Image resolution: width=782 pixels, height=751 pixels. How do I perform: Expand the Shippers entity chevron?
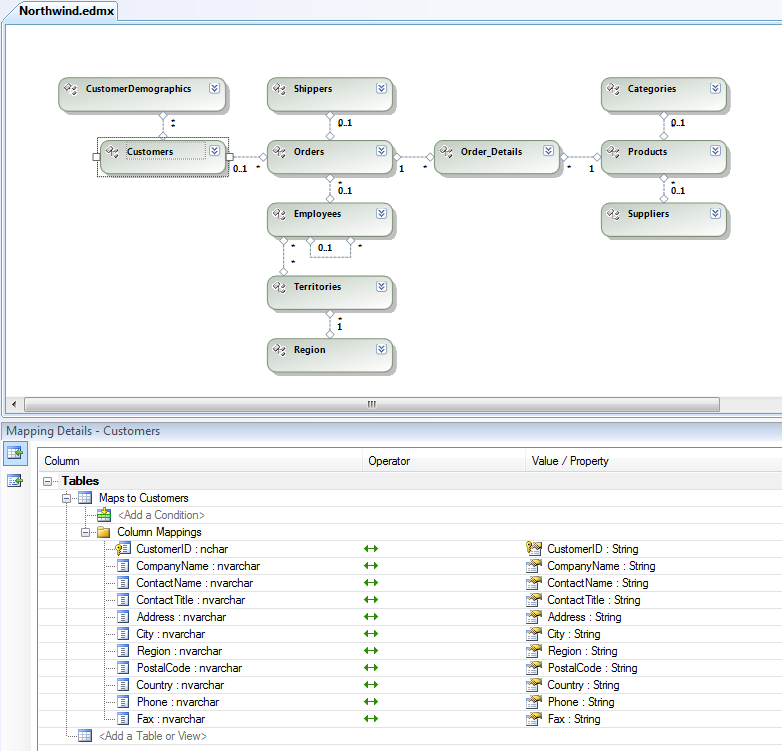click(382, 88)
